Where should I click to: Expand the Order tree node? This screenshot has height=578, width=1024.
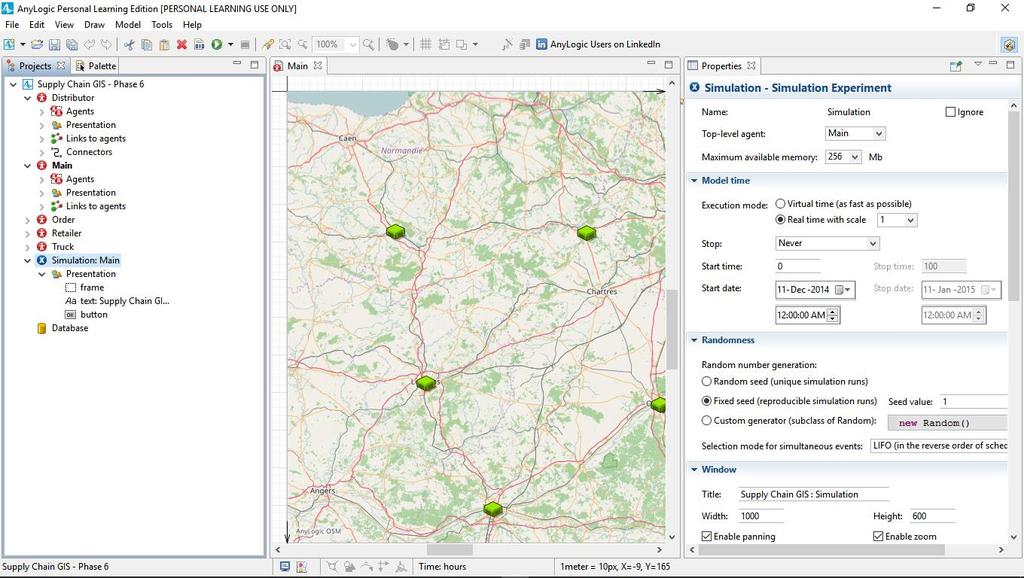point(27,220)
